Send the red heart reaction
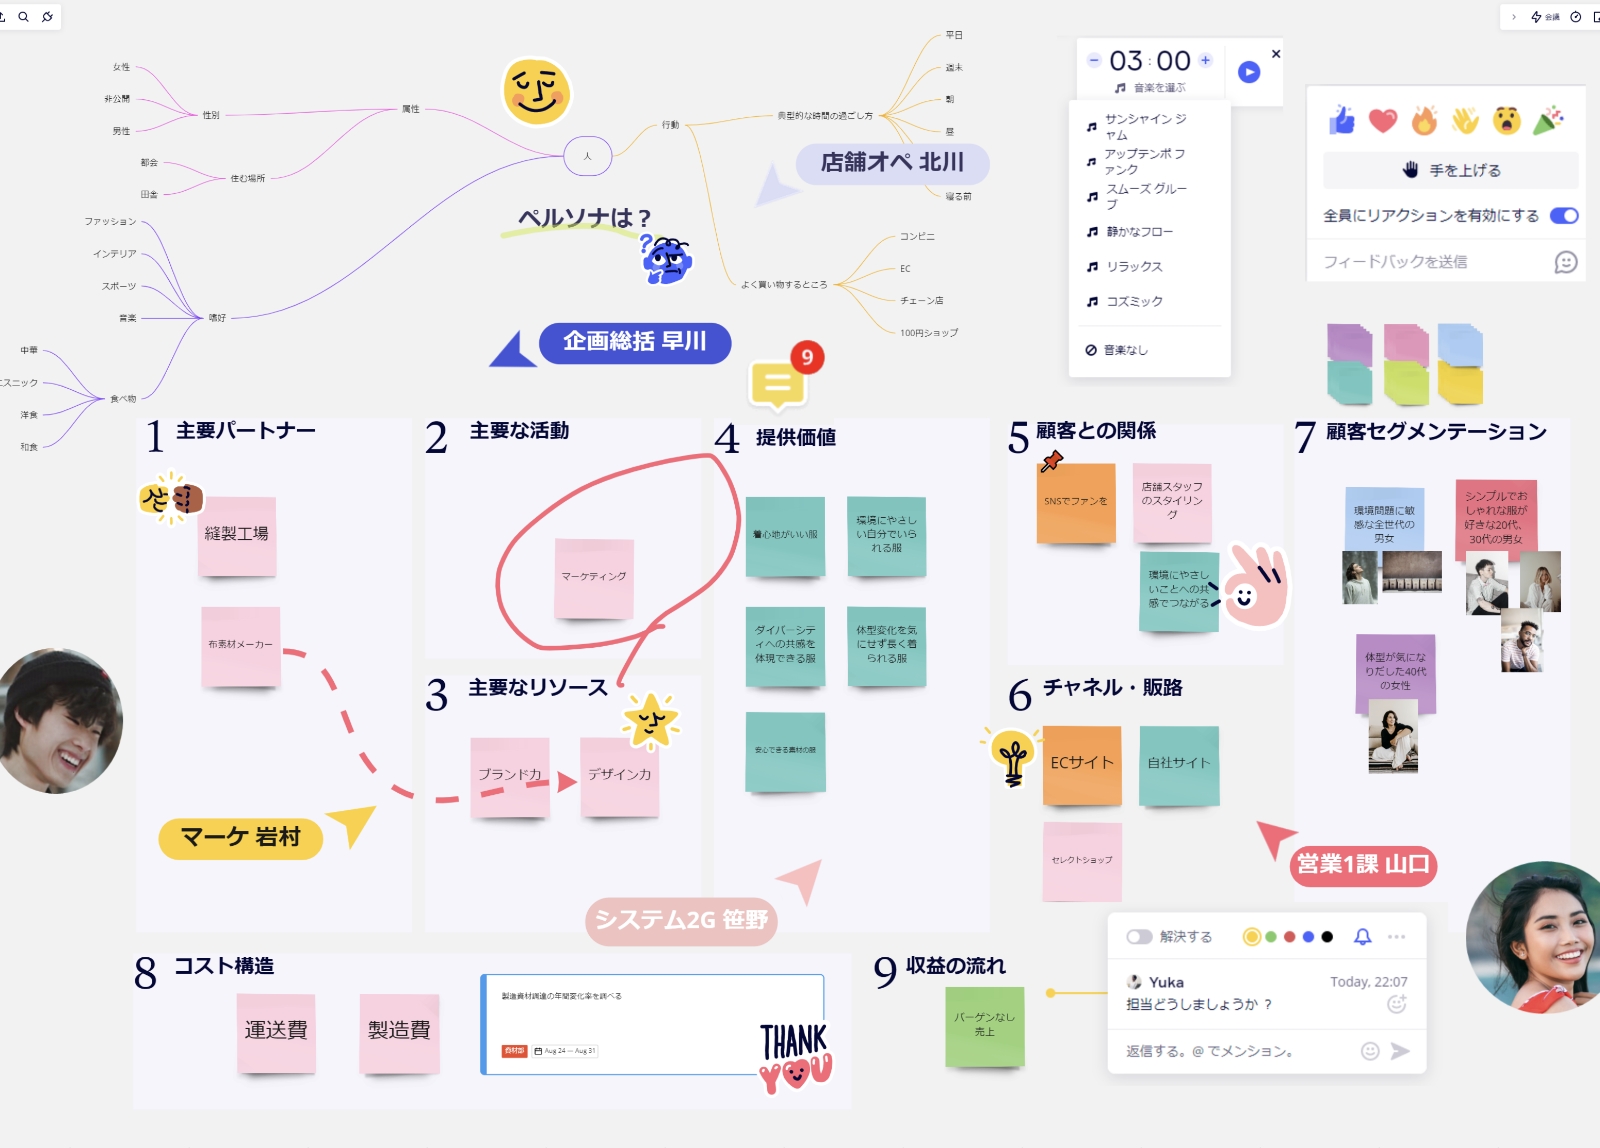This screenshot has width=1600, height=1148. pyautogui.click(x=1382, y=121)
